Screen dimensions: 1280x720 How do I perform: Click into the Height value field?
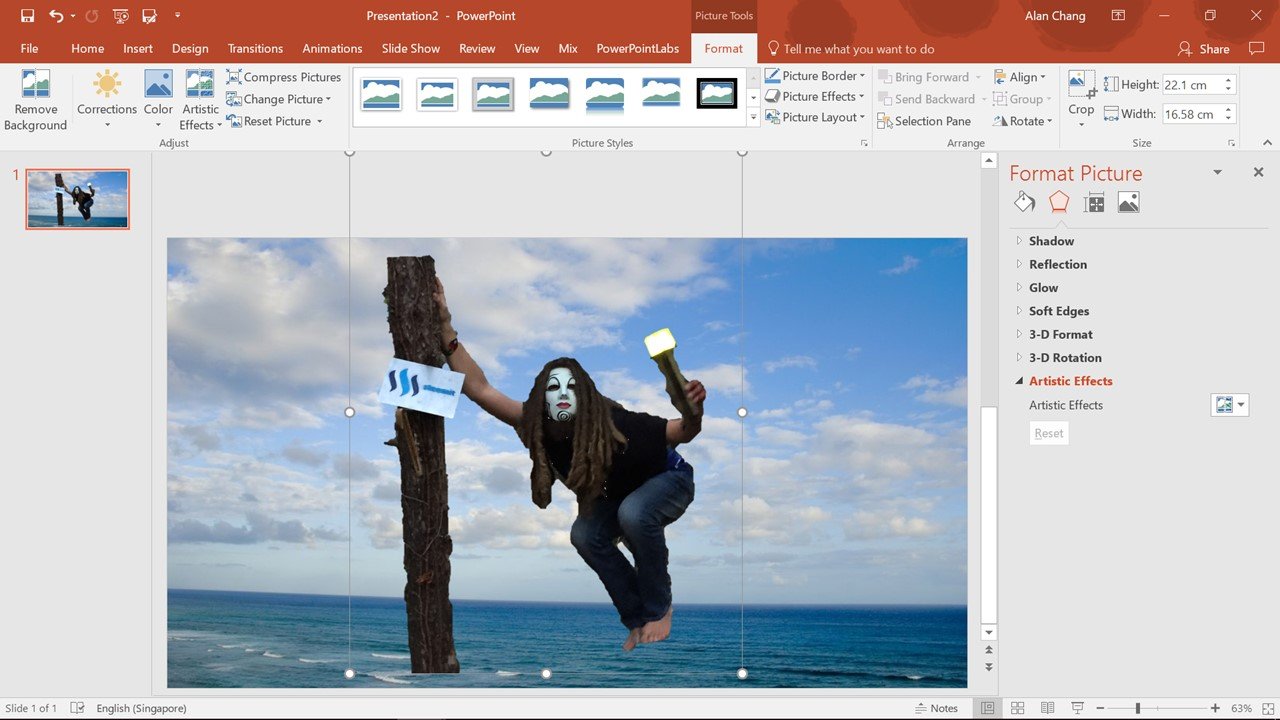[x=1192, y=85]
